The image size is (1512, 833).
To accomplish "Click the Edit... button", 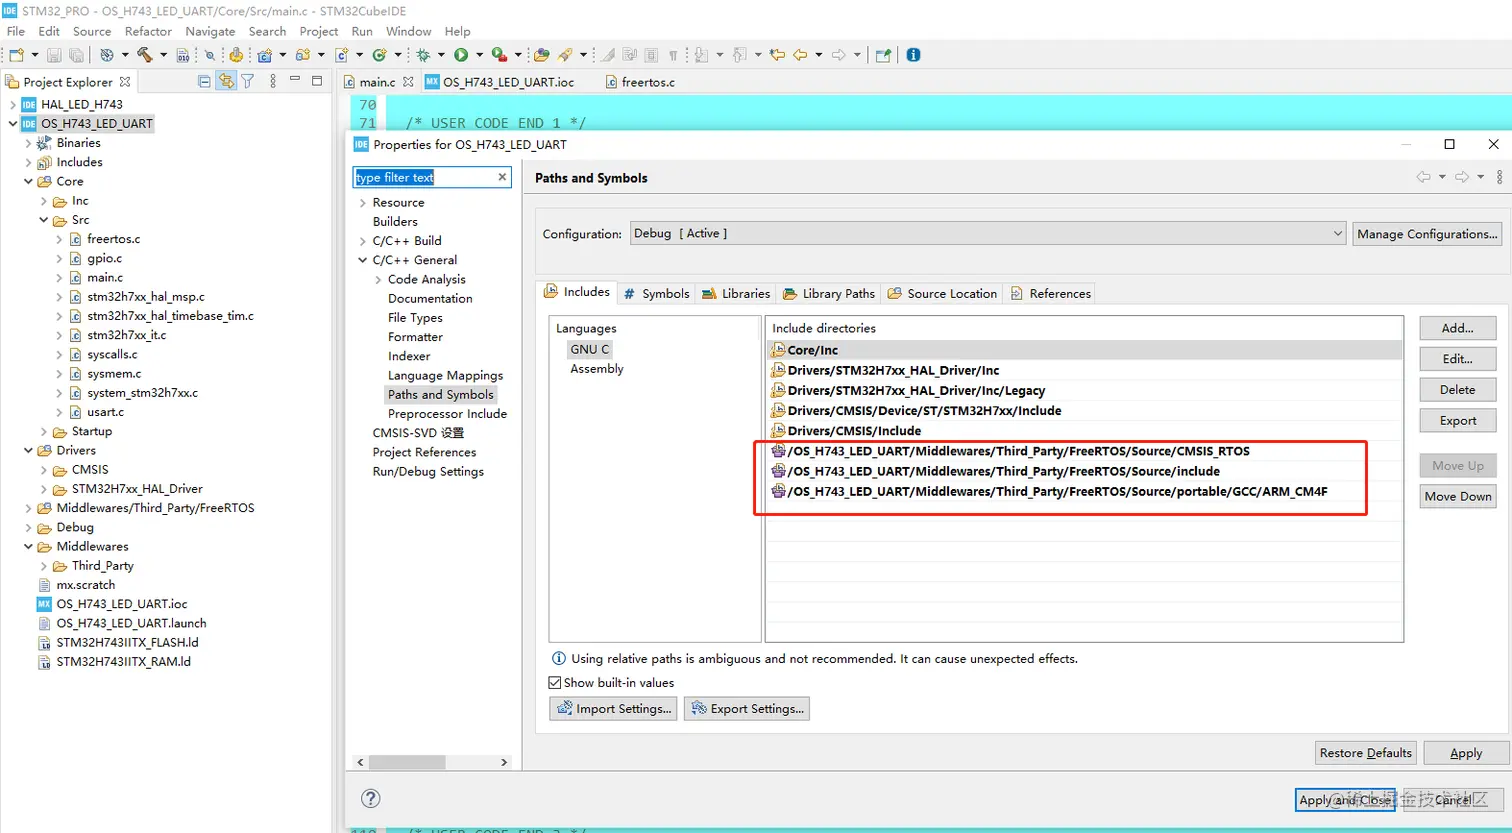I will coord(1457,359).
